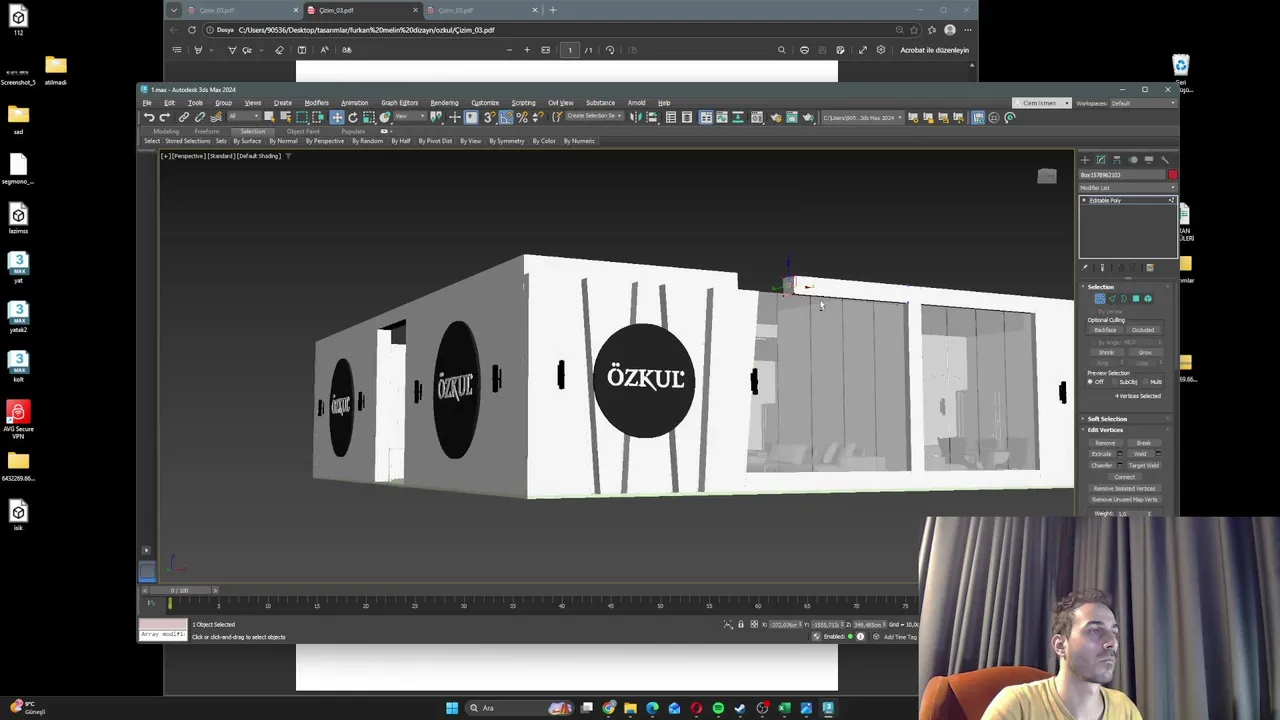Viewport: 1280px width, 720px height.
Task: Open the Create Selection Set dropdown
Action: pyautogui.click(x=595, y=117)
